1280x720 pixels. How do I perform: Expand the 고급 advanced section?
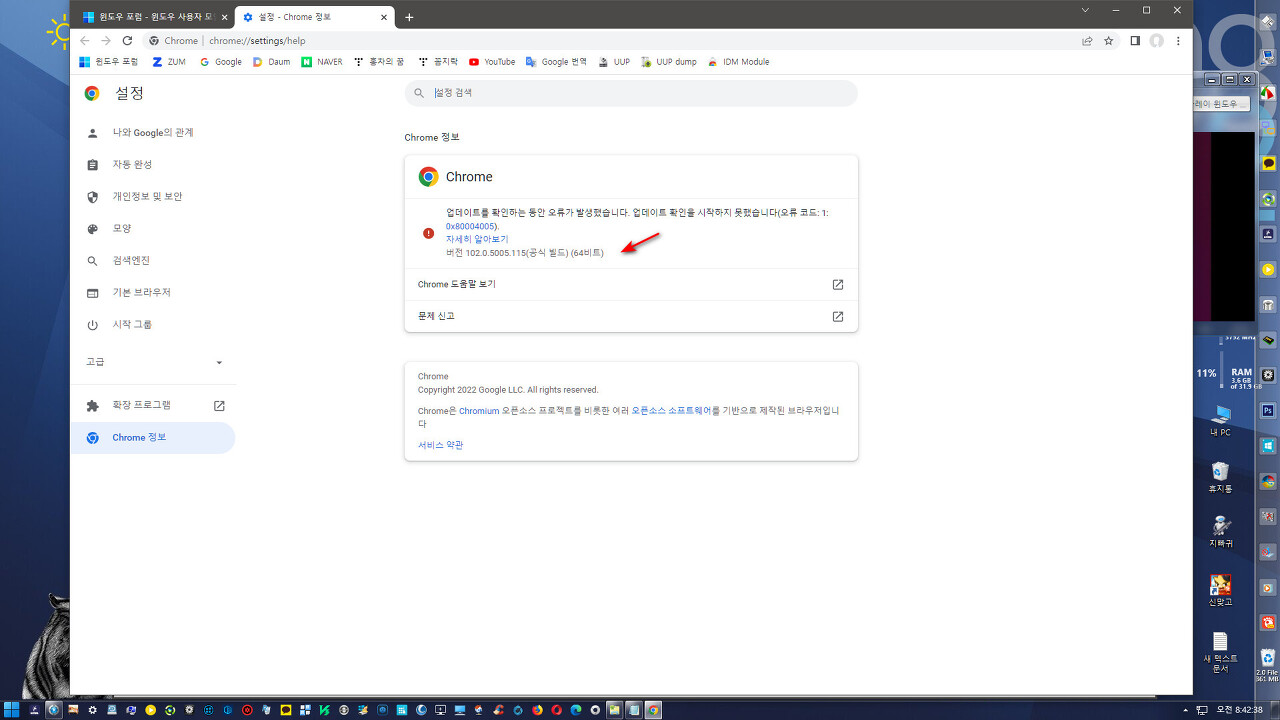(x=153, y=362)
